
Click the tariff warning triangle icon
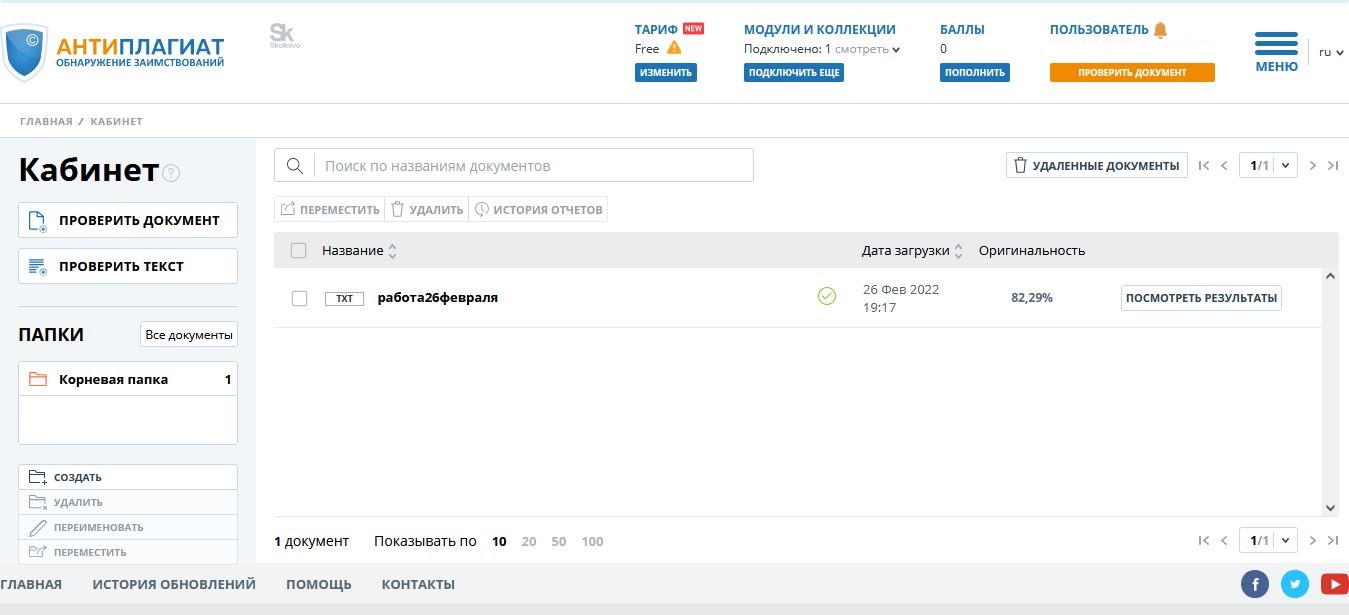(x=674, y=48)
